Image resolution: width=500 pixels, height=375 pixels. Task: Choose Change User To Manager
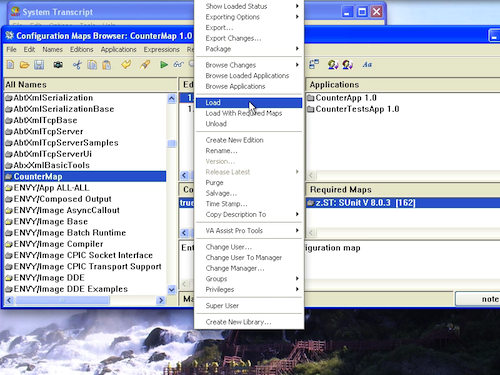click(249, 257)
